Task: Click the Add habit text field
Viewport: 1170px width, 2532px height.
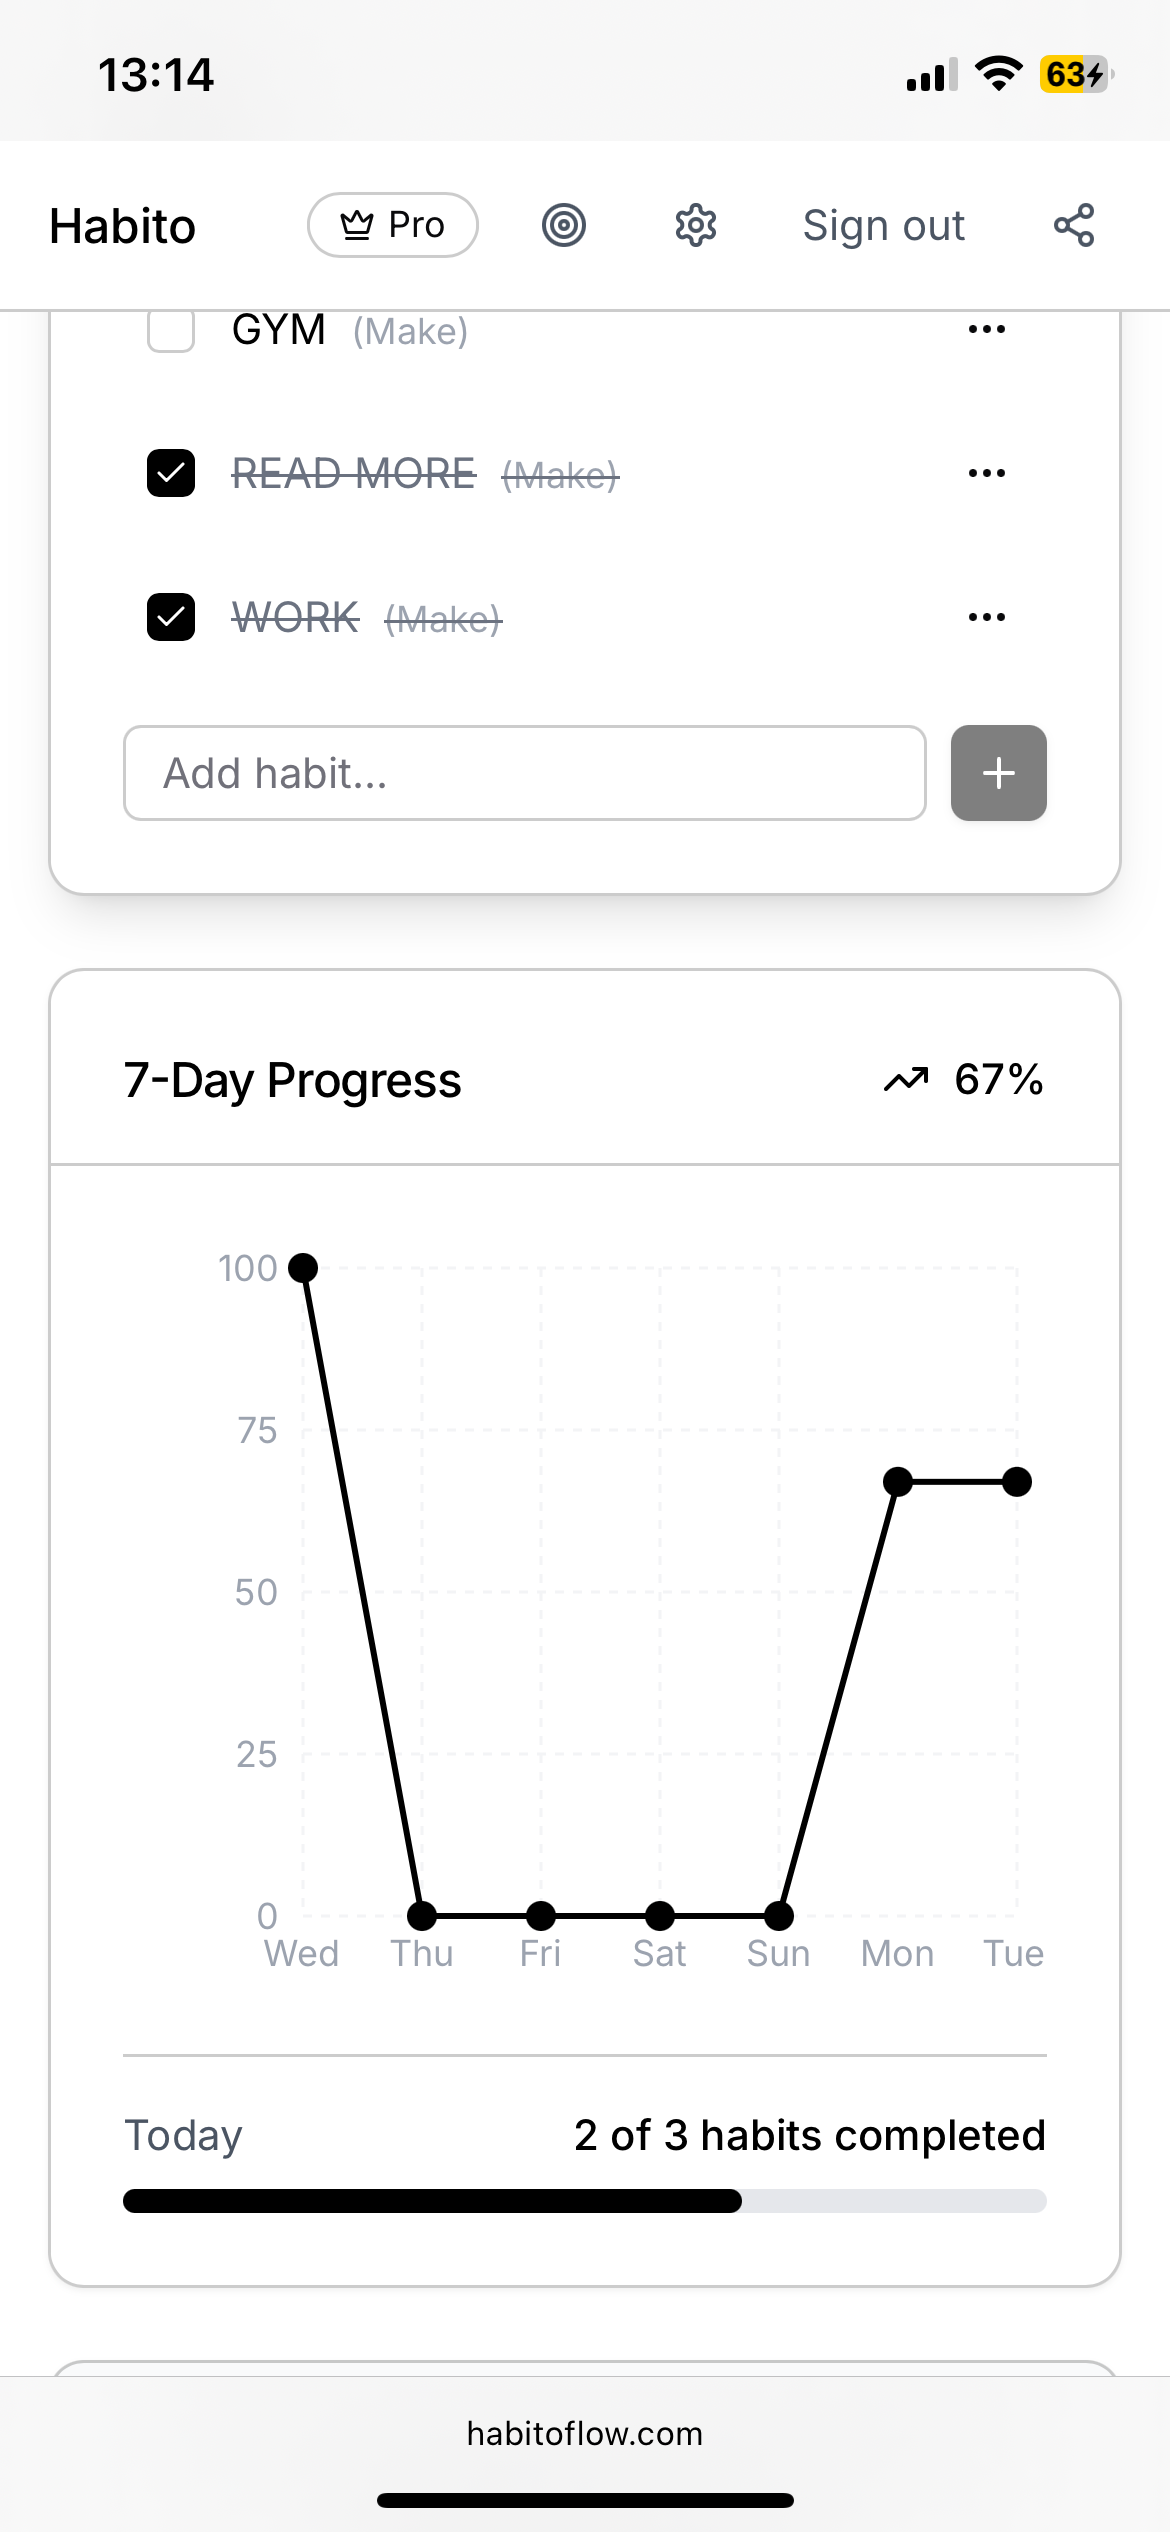Action: [x=525, y=773]
